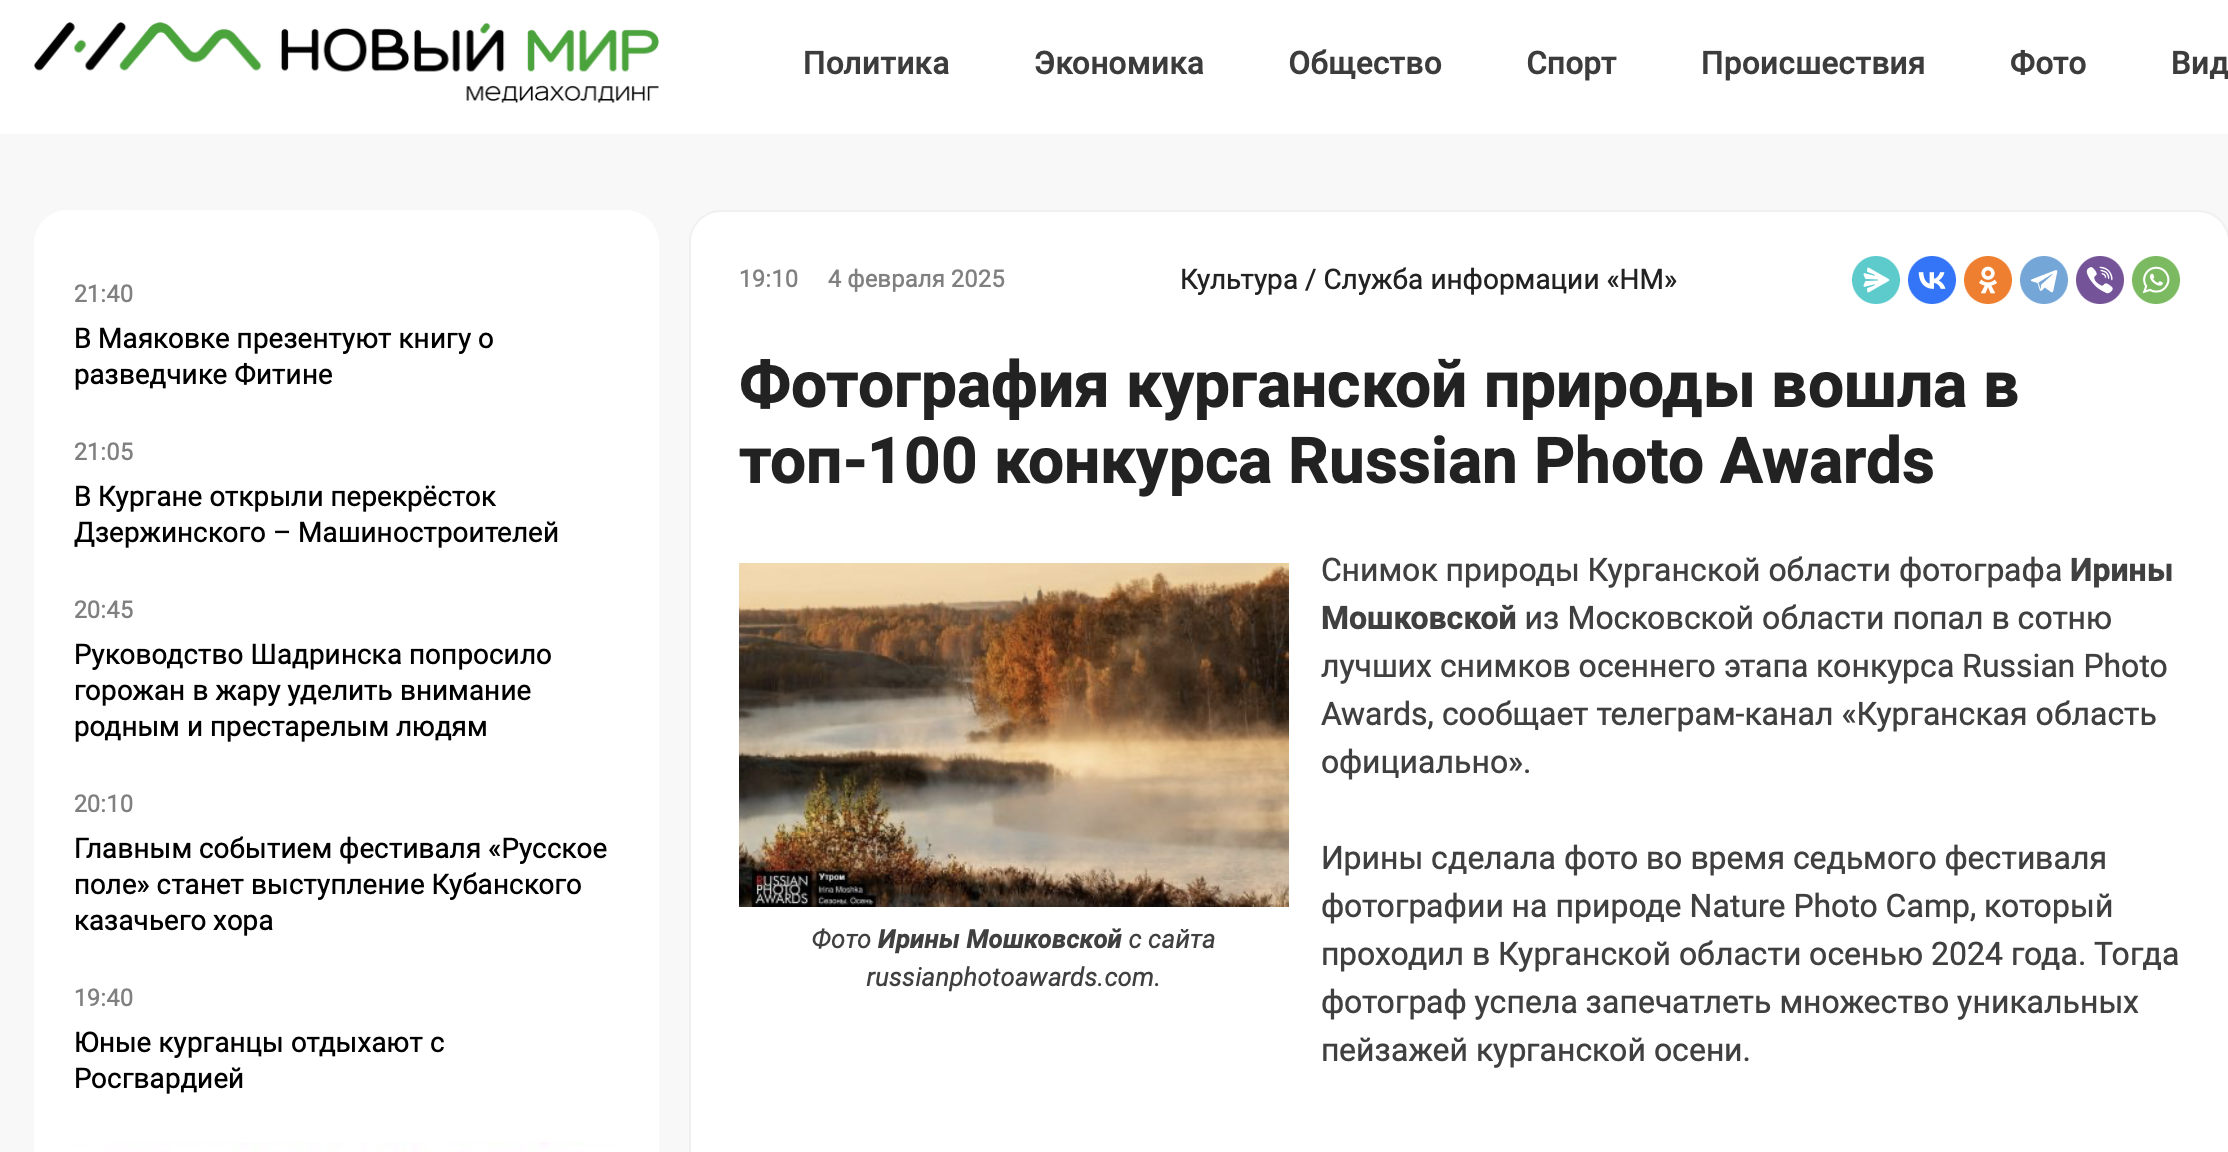Screen dimensions: 2228x1152
Task: Open the Фото section
Action: tap(2048, 63)
